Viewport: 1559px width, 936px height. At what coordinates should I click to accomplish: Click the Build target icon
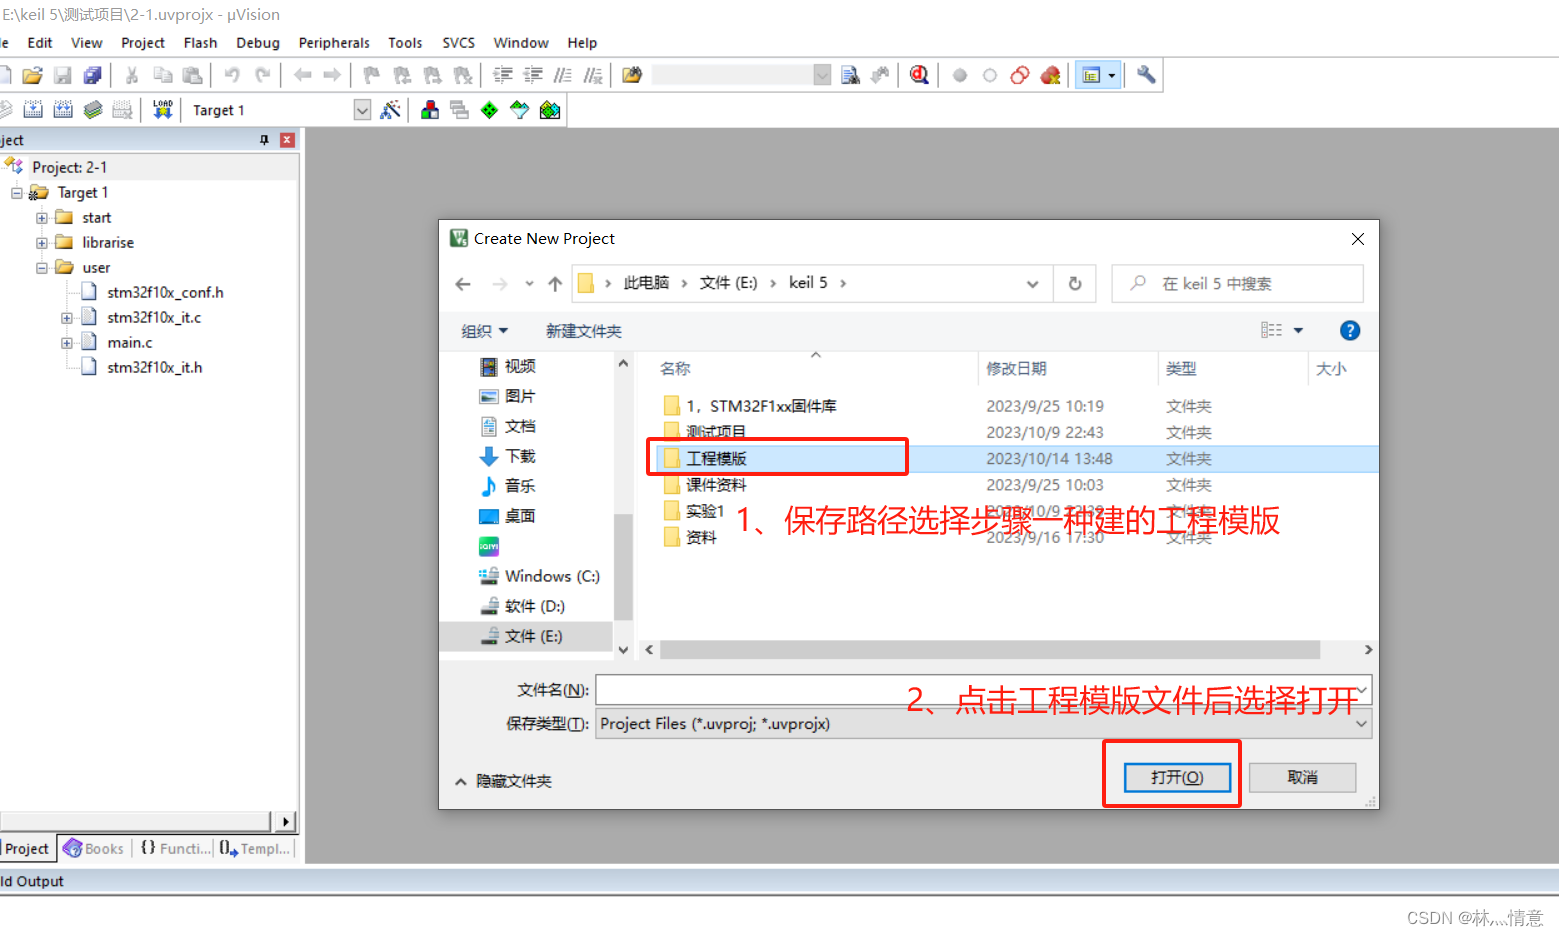(x=33, y=110)
